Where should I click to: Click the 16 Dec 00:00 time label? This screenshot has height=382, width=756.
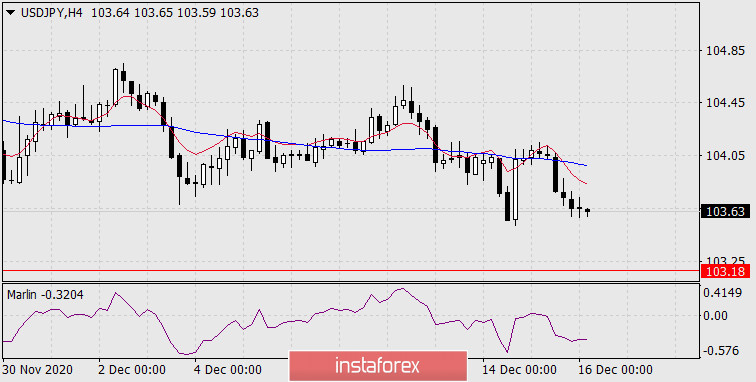[x=615, y=370]
